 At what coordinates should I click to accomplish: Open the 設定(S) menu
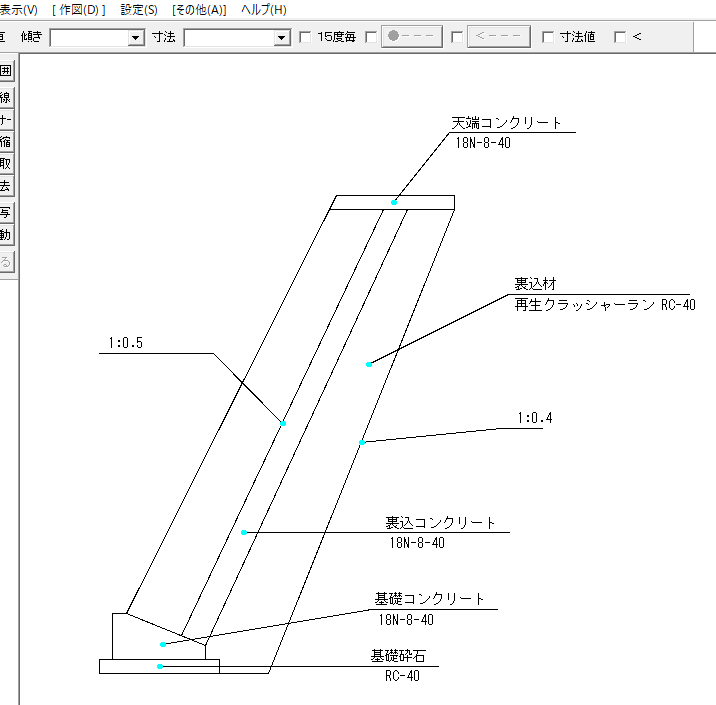(138, 10)
